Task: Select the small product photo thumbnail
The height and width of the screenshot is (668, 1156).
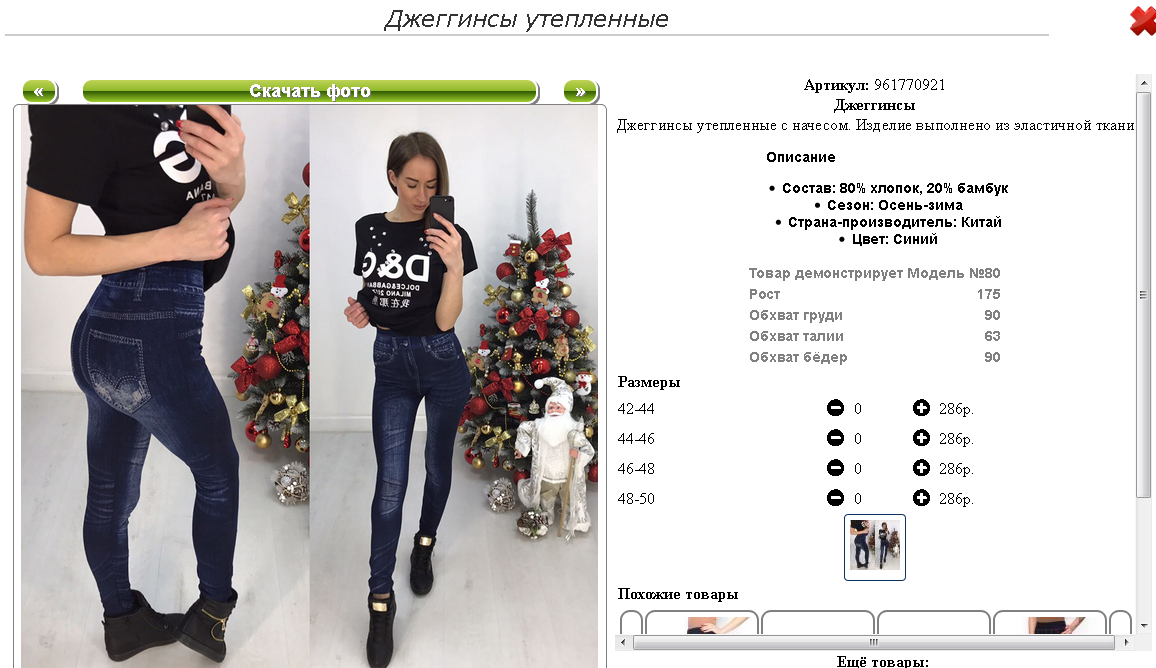Action: point(874,547)
